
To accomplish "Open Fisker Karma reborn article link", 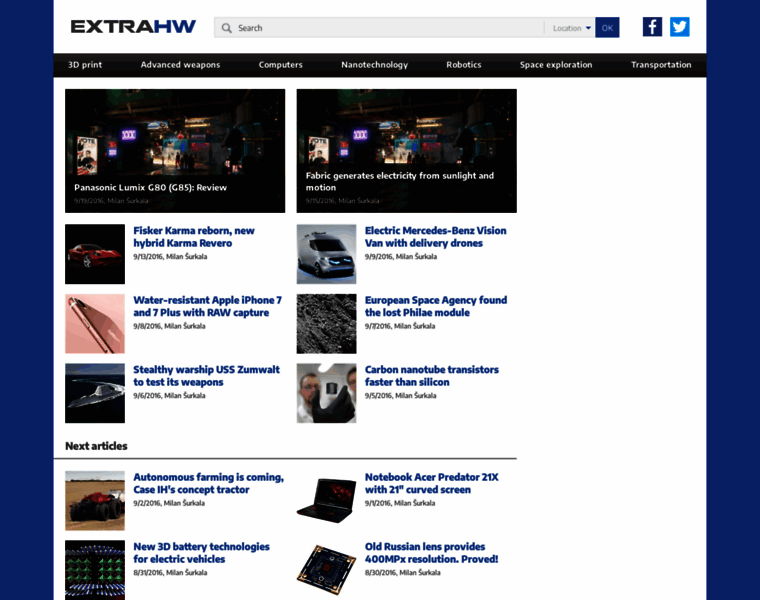I will coord(194,237).
